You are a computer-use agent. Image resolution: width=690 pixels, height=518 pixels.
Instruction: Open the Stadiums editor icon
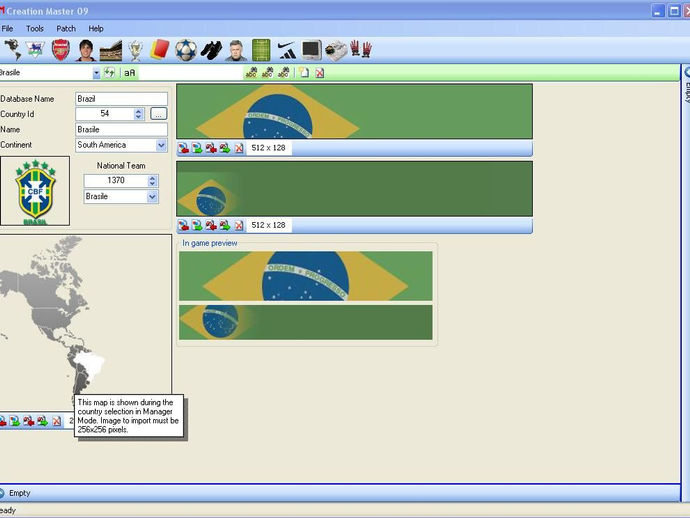110,50
